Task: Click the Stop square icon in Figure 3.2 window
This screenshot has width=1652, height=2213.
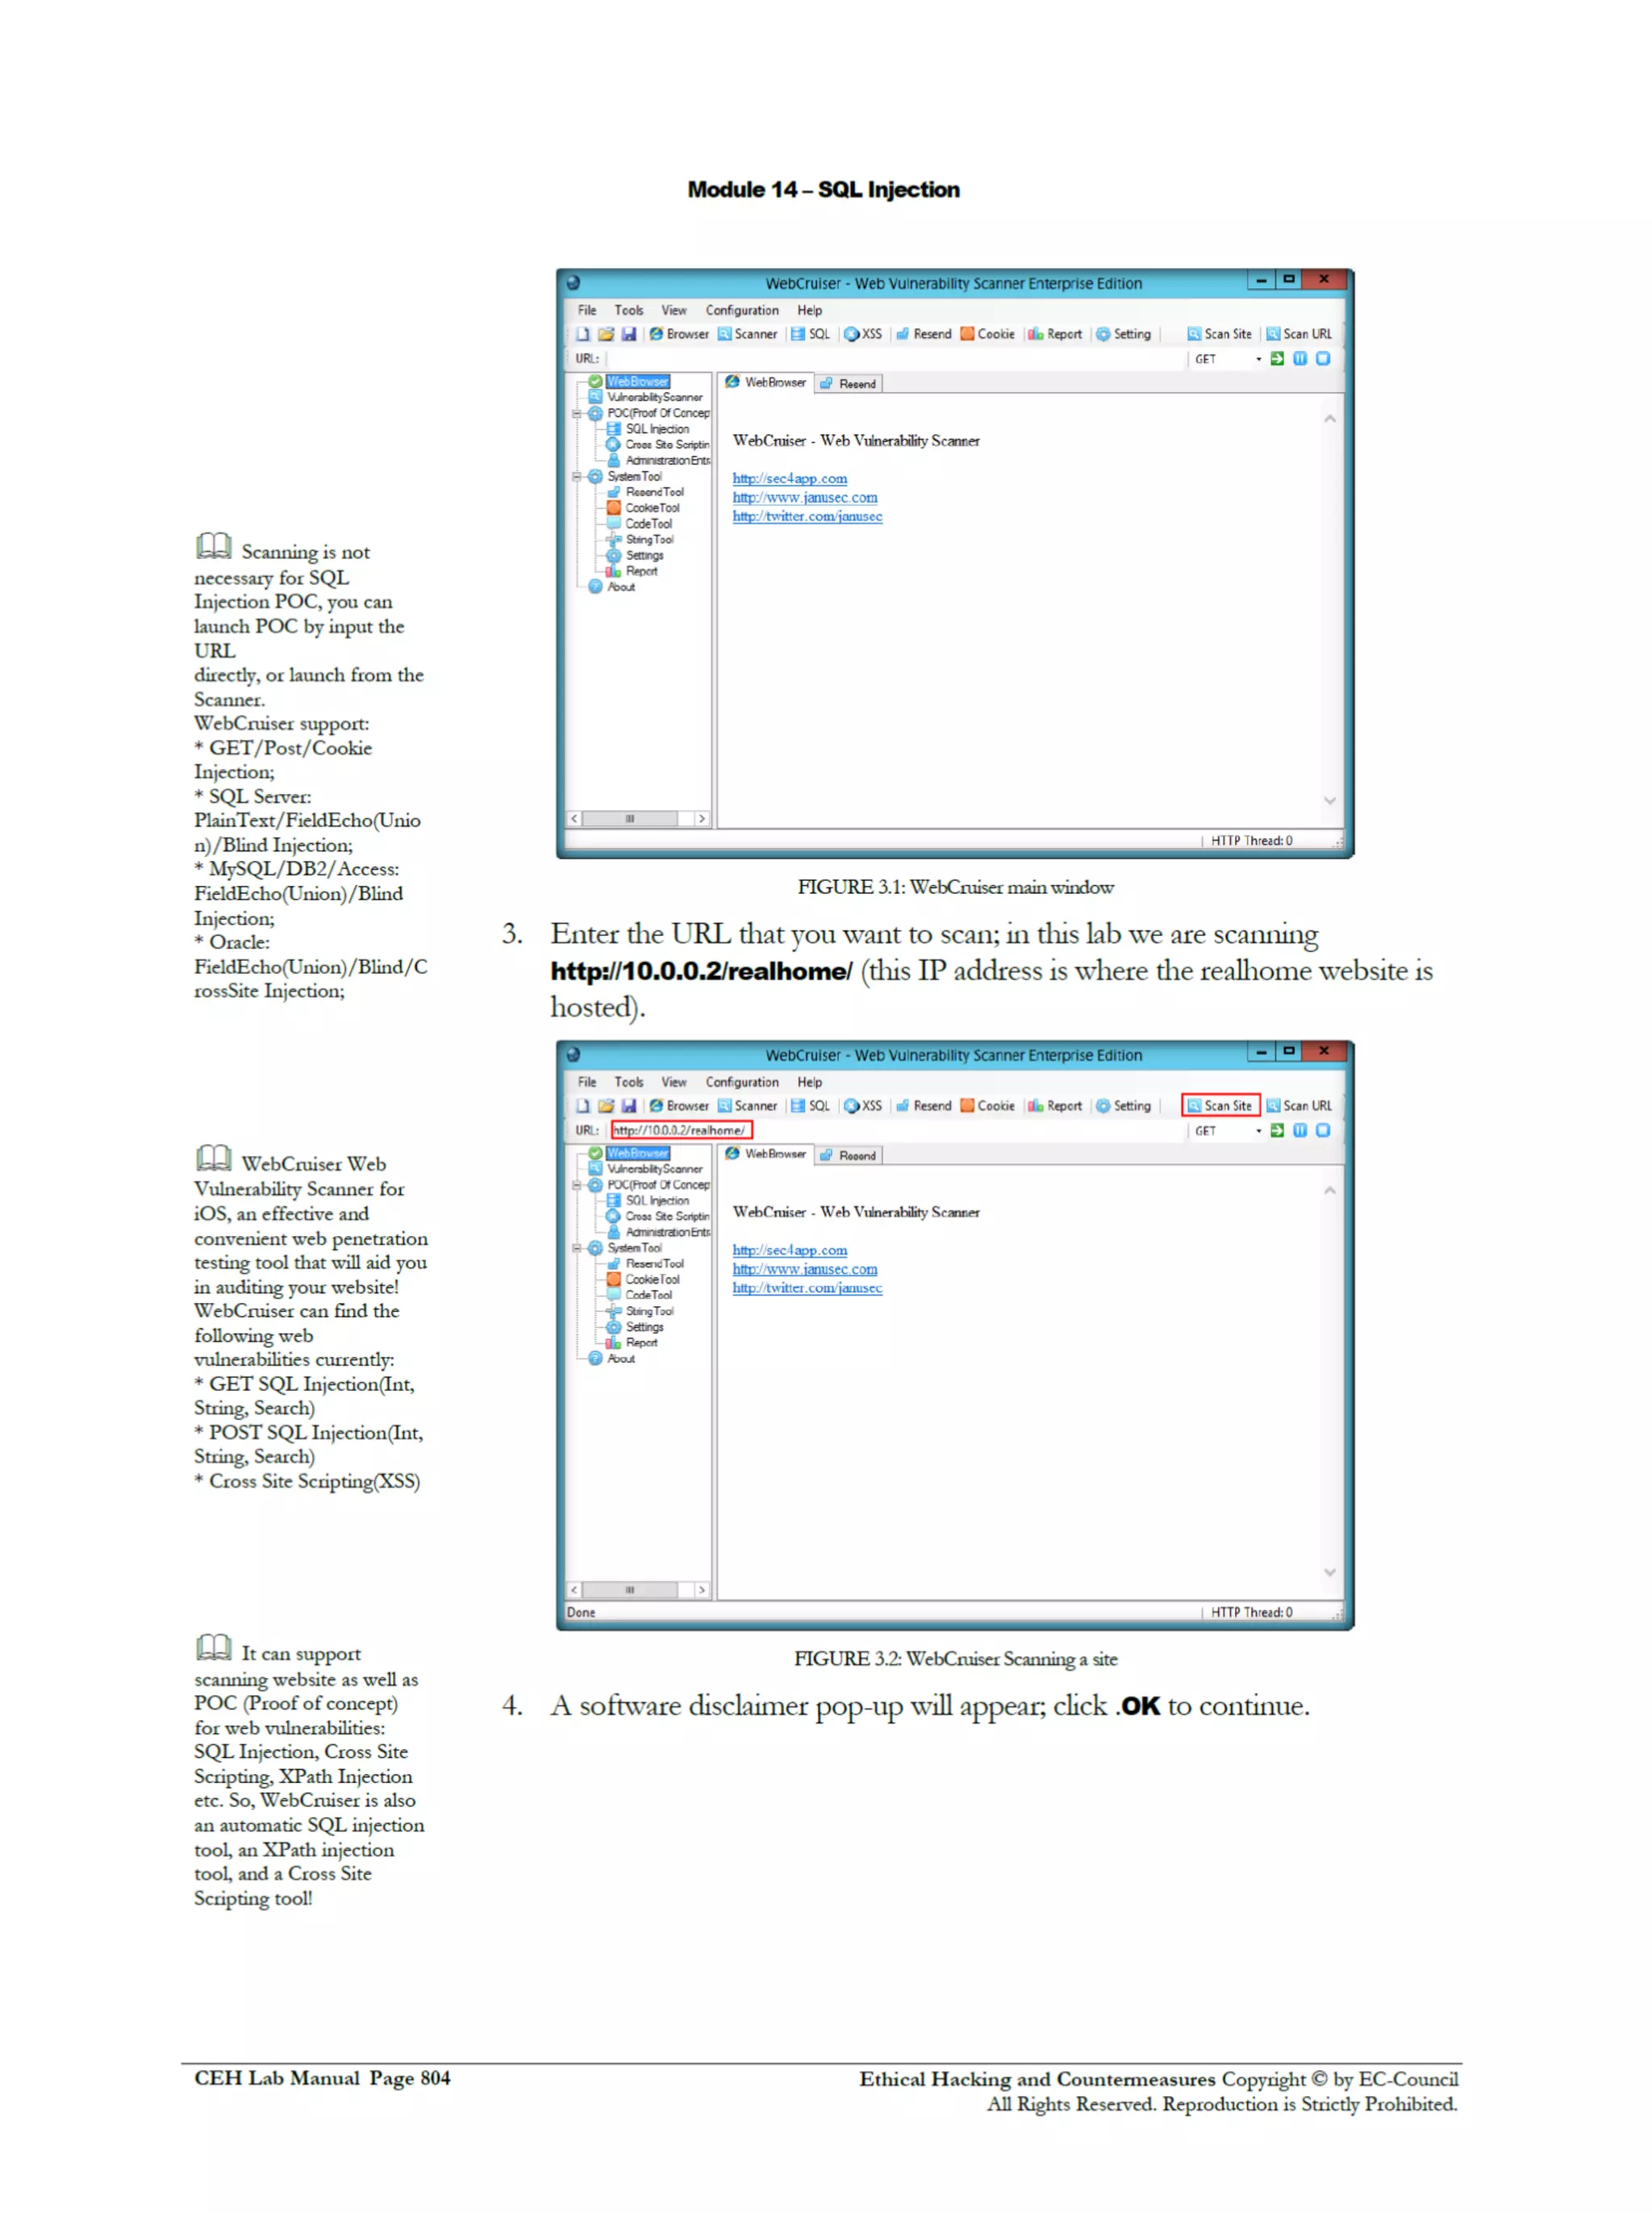Action: pyautogui.click(x=1323, y=1130)
